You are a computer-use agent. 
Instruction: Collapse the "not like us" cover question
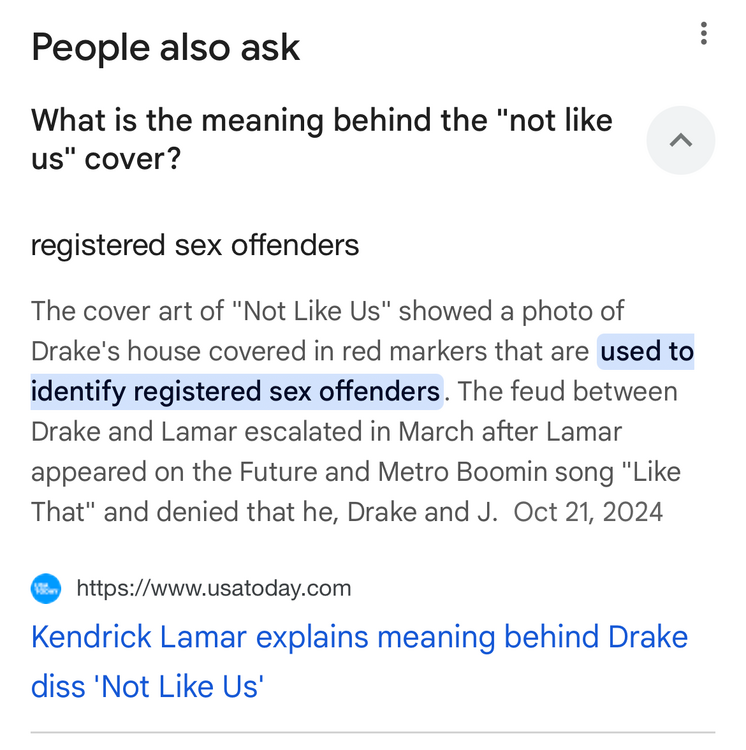680,140
